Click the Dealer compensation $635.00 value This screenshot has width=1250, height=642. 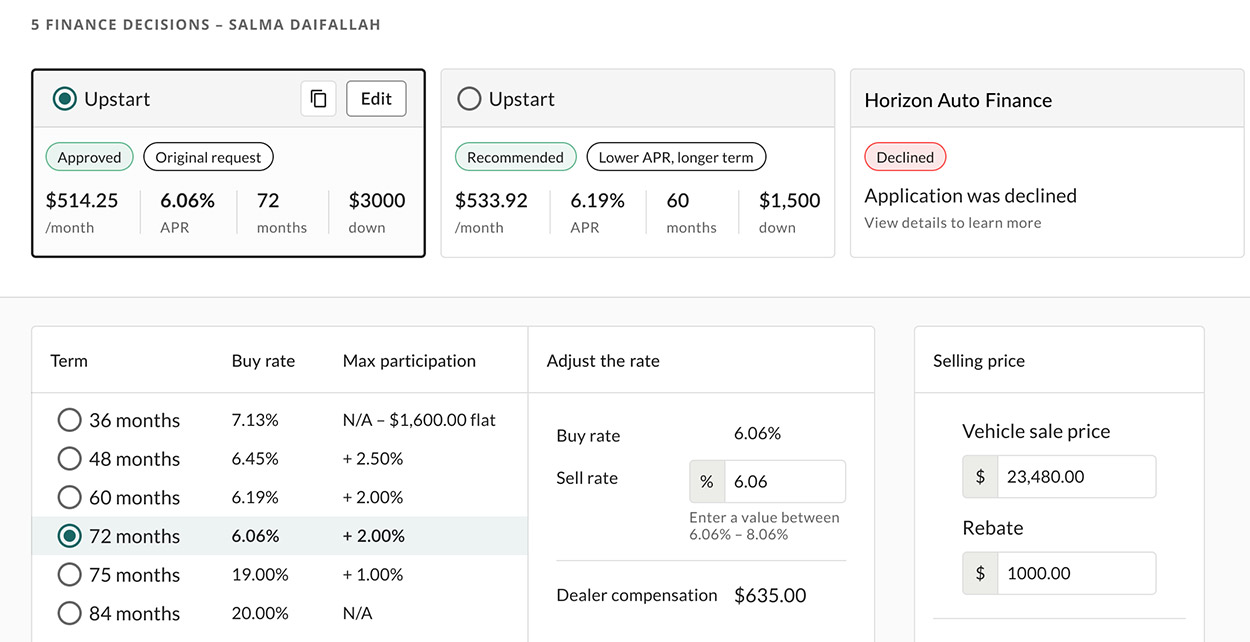tap(770, 596)
